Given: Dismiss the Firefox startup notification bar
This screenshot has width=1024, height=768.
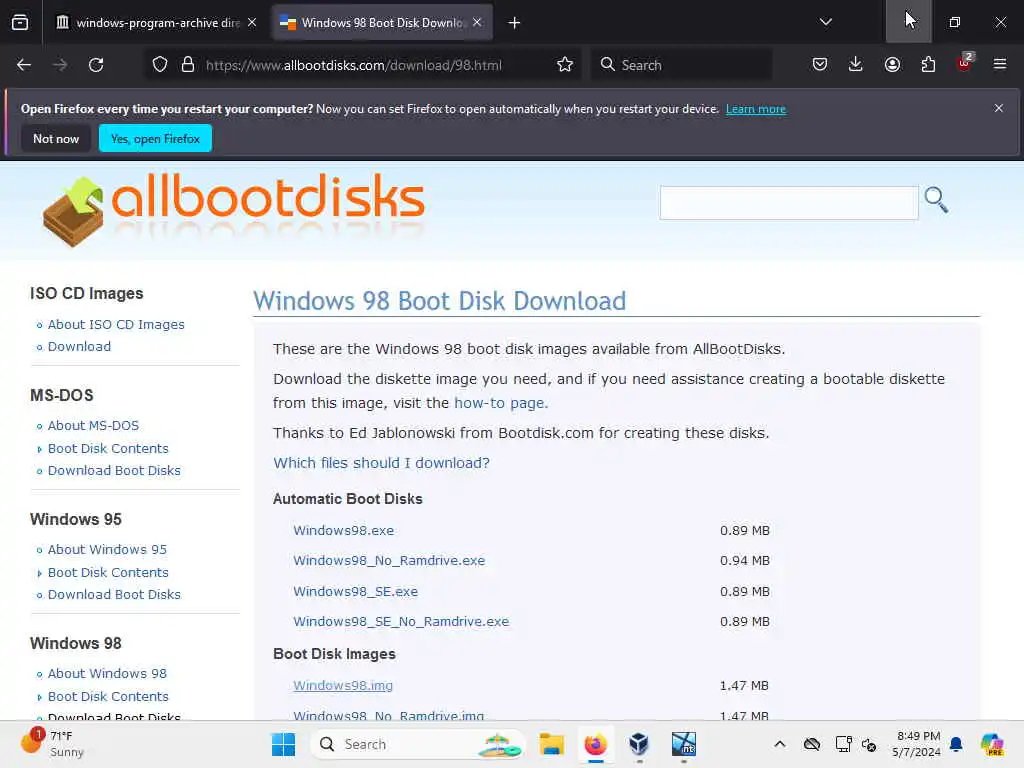Looking at the screenshot, I should tap(999, 108).
